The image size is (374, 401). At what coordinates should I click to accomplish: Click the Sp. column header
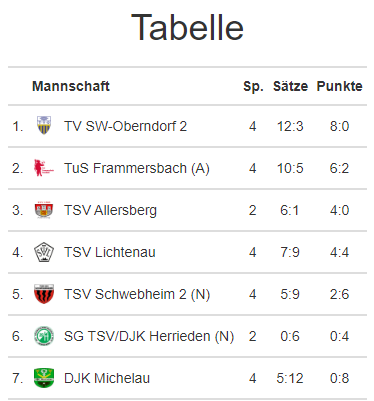point(253,87)
